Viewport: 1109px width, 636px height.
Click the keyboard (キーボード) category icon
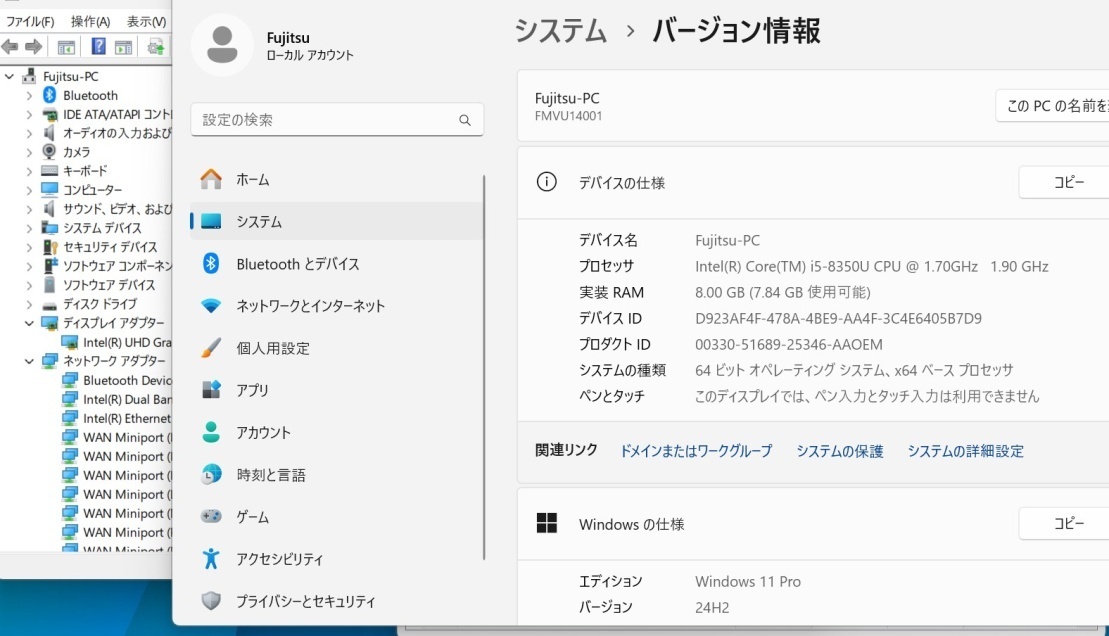pyautogui.click(x=50, y=170)
